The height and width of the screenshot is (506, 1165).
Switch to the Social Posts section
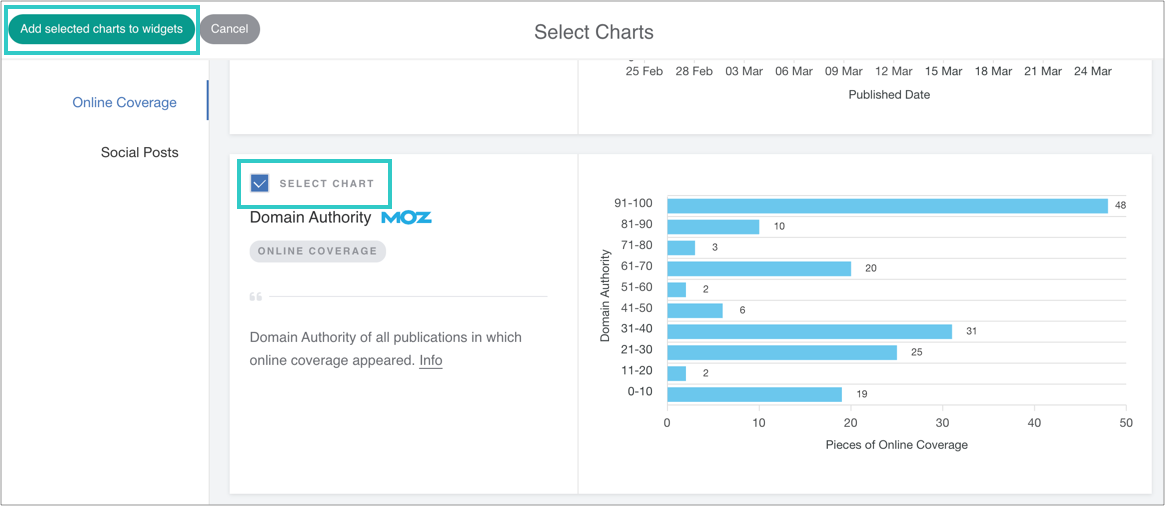coord(139,152)
